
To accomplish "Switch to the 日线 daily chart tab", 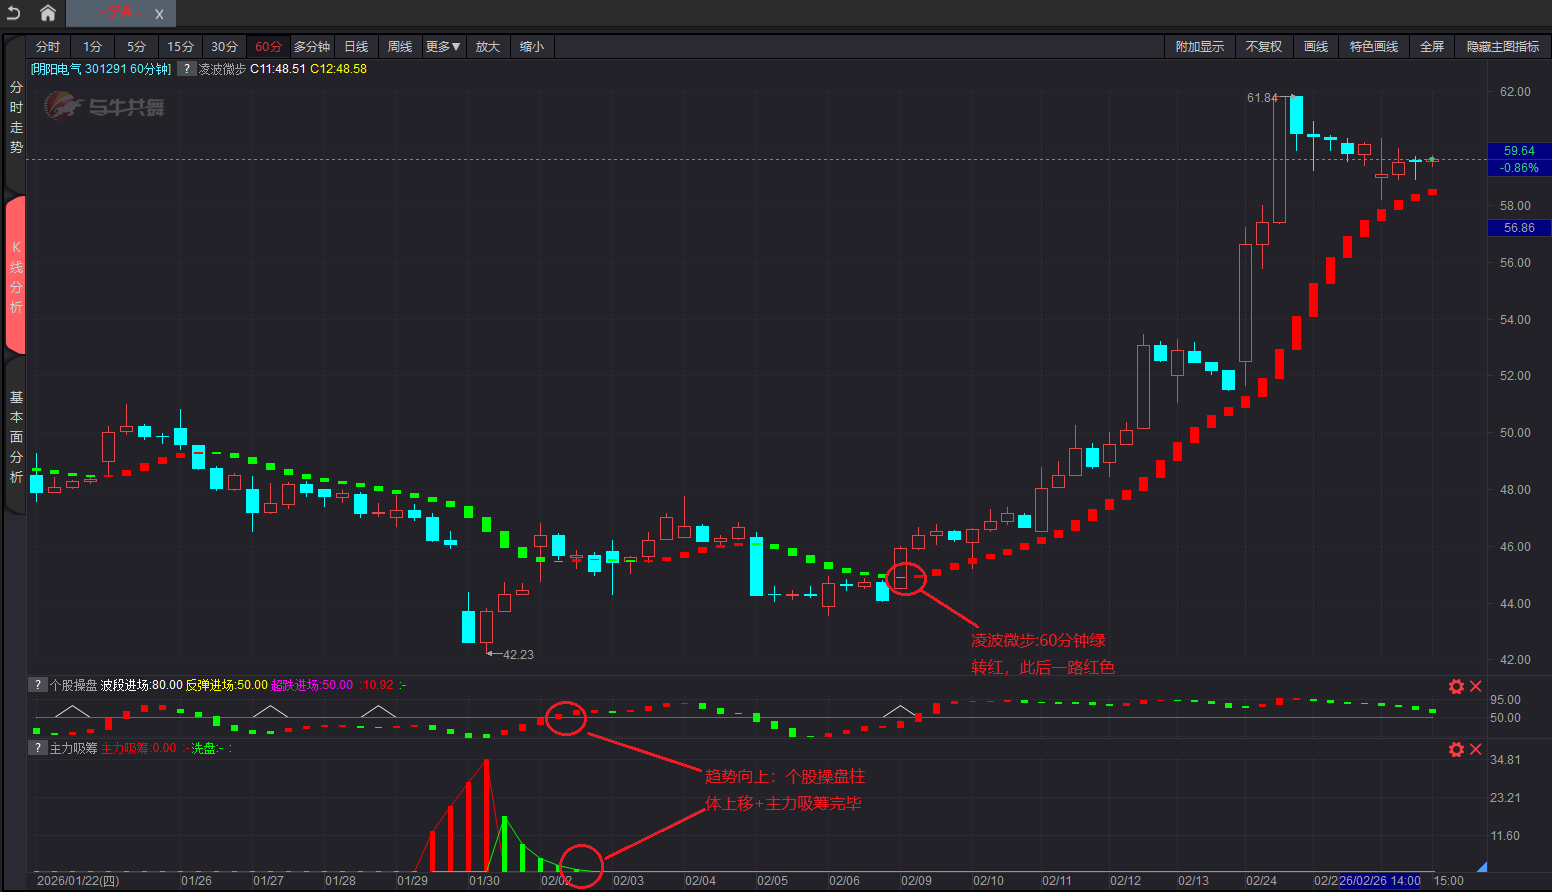I will (x=356, y=47).
